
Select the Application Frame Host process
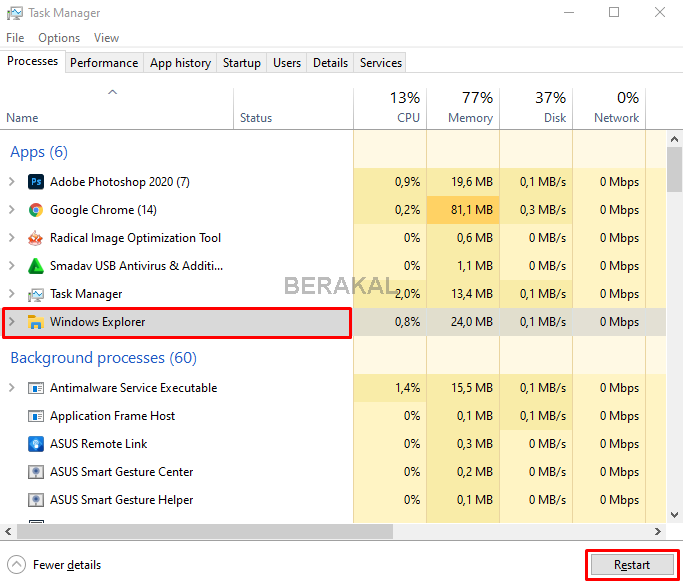click(x=333, y=416)
